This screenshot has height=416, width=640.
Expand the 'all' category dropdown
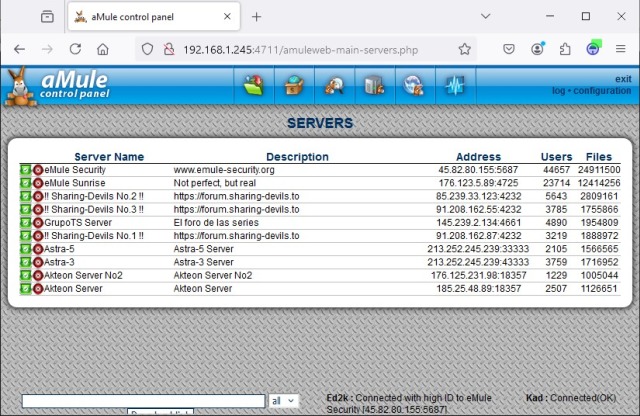(x=283, y=400)
